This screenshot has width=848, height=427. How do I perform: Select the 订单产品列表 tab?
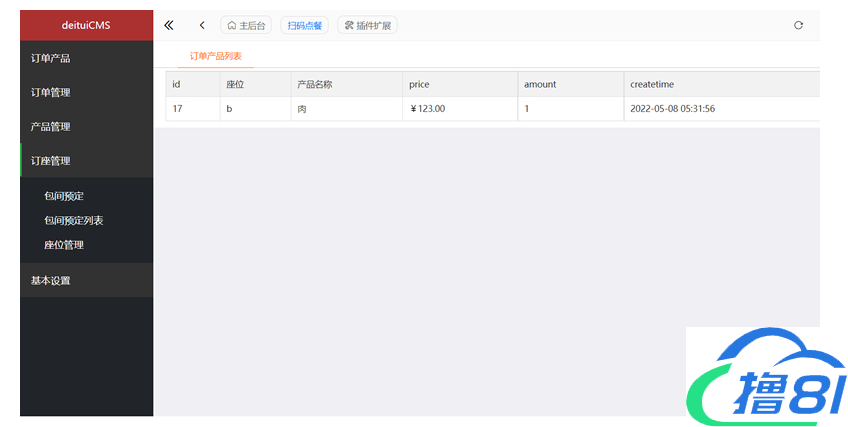click(215, 56)
